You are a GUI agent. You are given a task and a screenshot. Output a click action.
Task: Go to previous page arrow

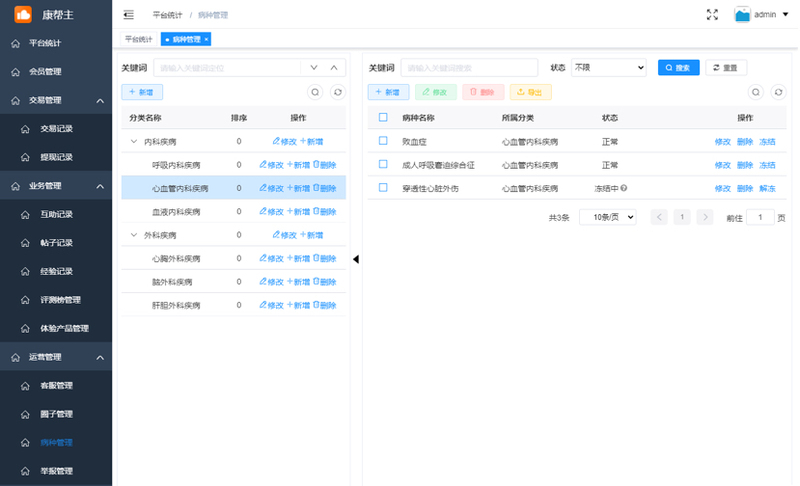[x=659, y=217]
